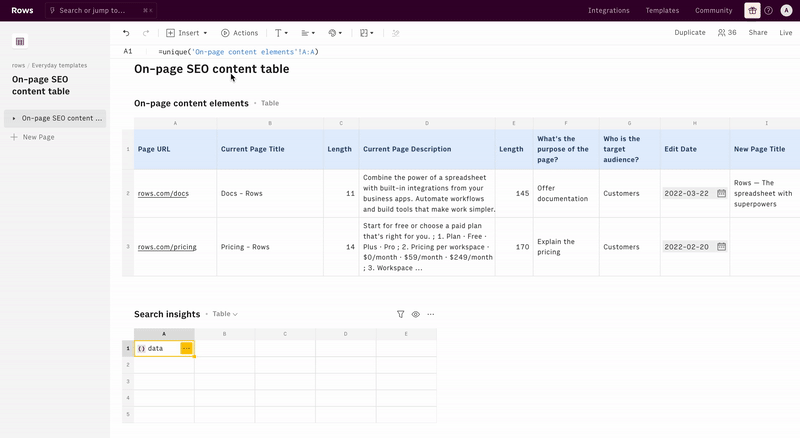The width and height of the screenshot is (800, 438).
Task: Click the clear formatting eraser icon
Action: (395, 33)
